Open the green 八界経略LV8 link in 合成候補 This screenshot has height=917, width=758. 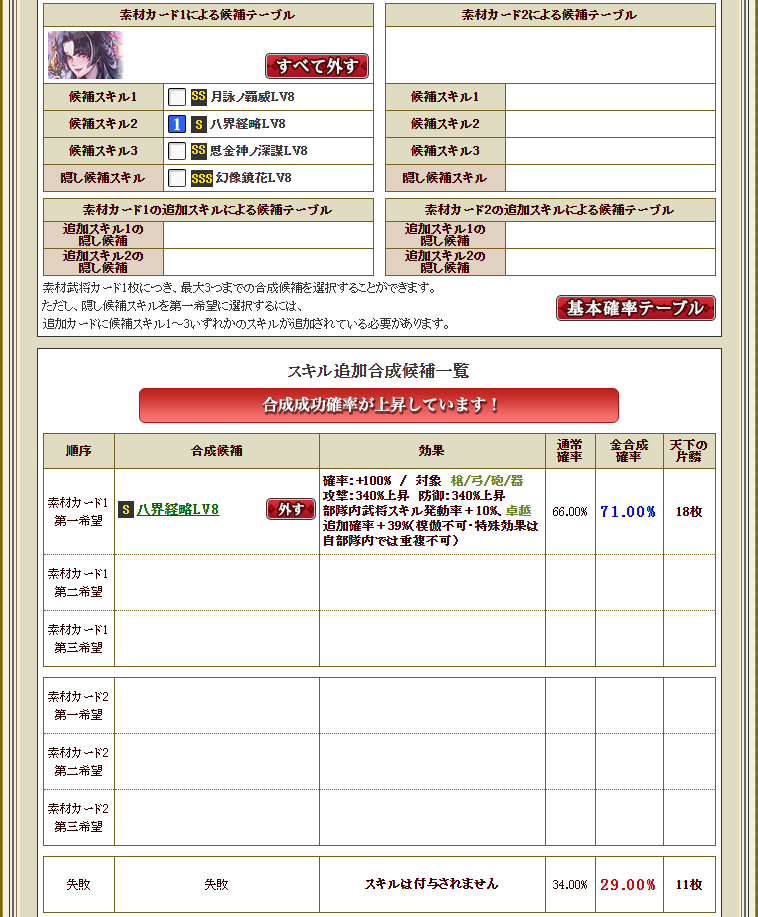[178, 510]
